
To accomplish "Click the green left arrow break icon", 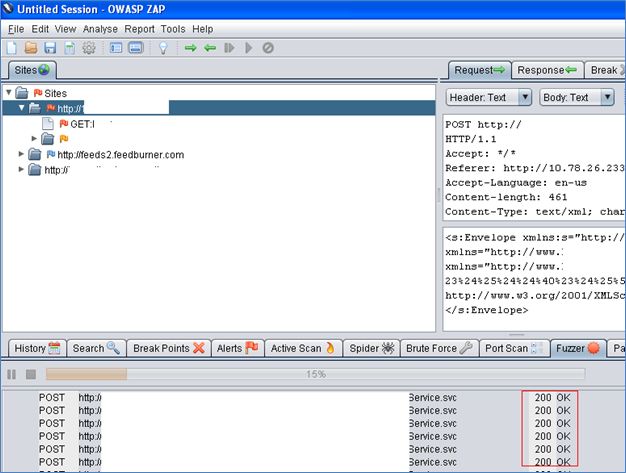I will pyautogui.click(x=210, y=48).
